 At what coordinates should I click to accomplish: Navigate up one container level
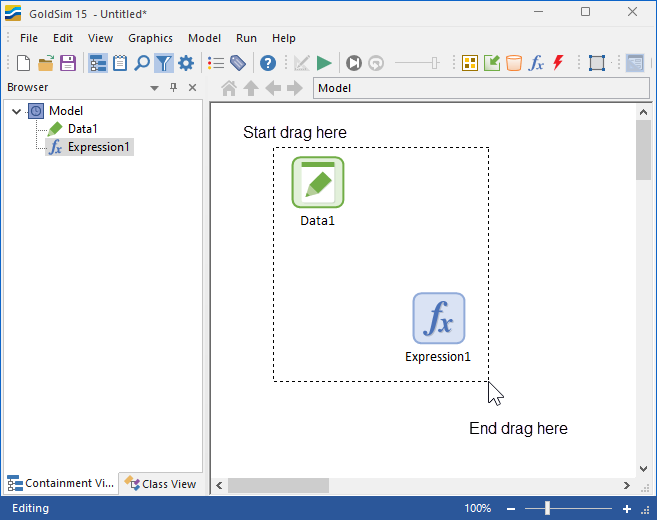251,88
